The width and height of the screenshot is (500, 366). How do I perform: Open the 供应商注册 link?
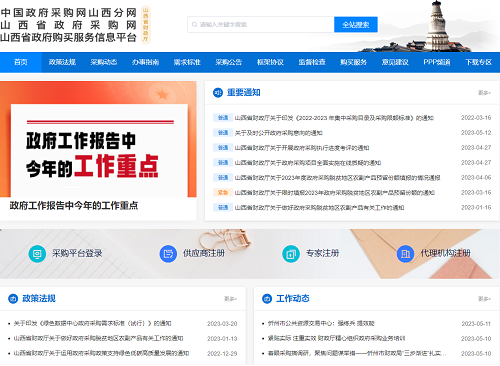(x=204, y=253)
